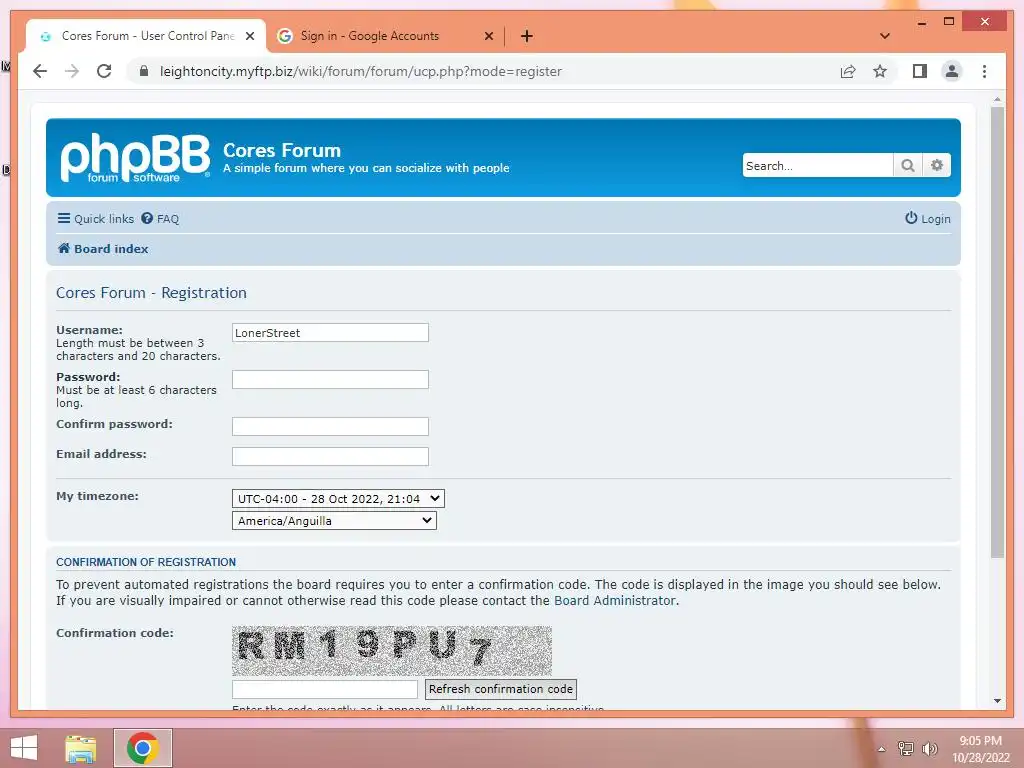Share this page via share icon
The image size is (1024, 768).
pyautogui.click(x=848, y=71)
